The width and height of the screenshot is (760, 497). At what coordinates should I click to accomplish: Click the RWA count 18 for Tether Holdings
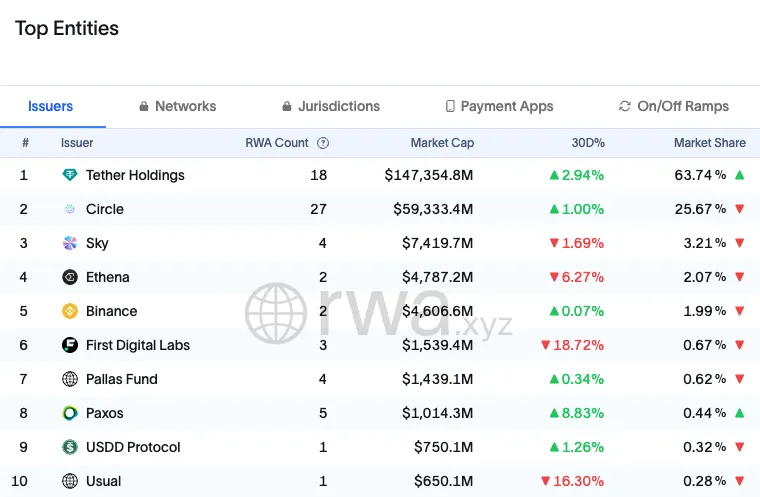tap(318, 175)
